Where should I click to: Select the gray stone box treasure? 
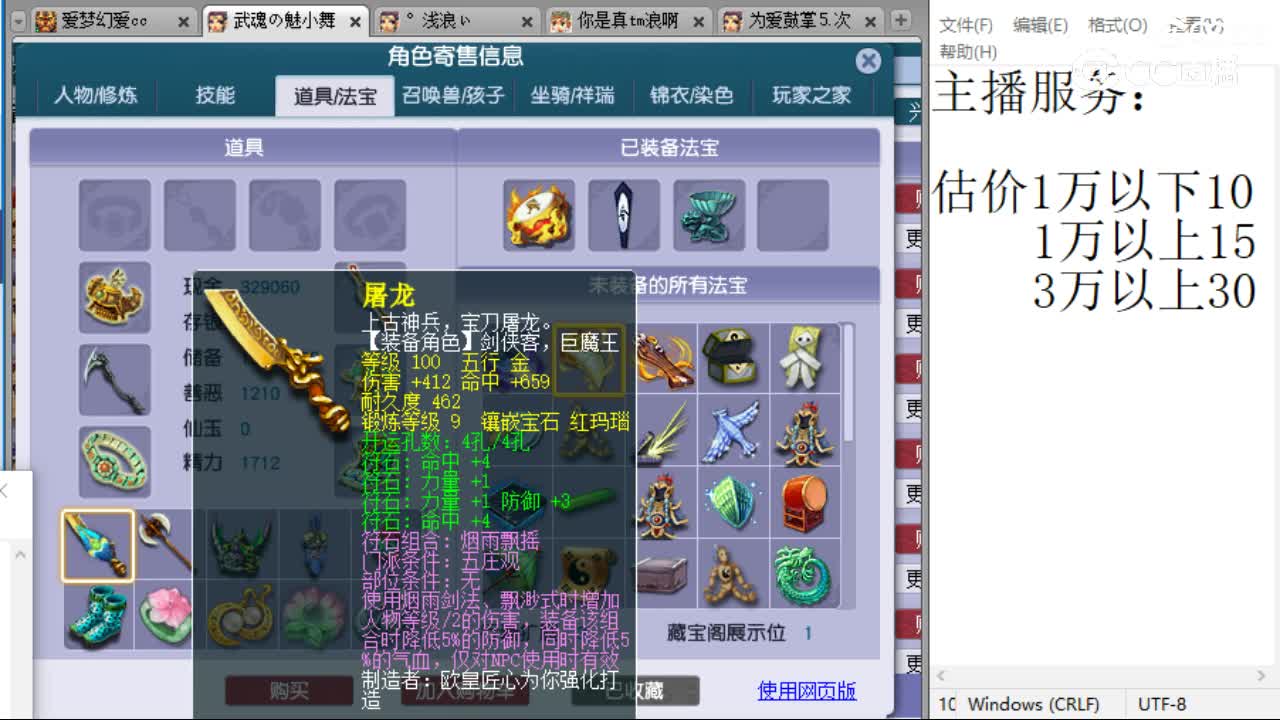pyautogui.click(x=662, y=574)
